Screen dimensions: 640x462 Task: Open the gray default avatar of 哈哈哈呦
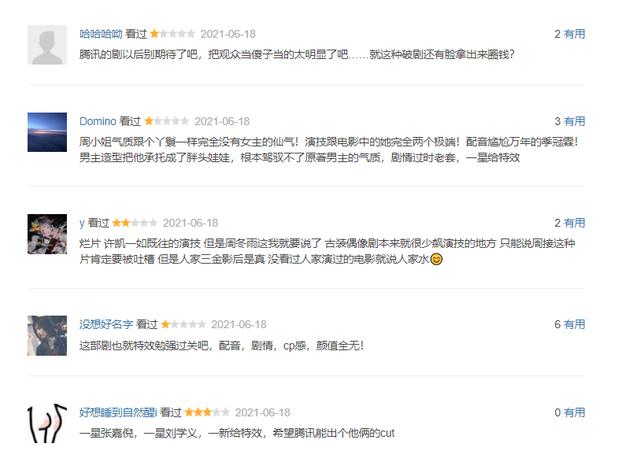(x=47, y=44)
